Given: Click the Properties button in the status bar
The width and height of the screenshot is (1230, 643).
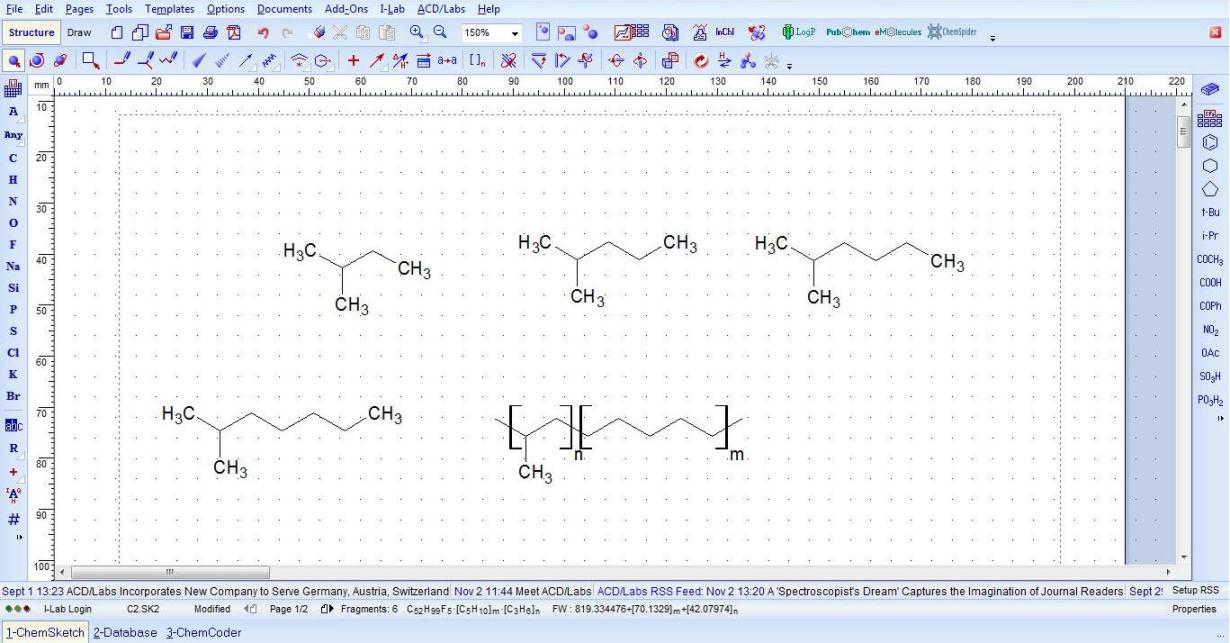Looking at the screenshot, I should [x=1194, y=609].
